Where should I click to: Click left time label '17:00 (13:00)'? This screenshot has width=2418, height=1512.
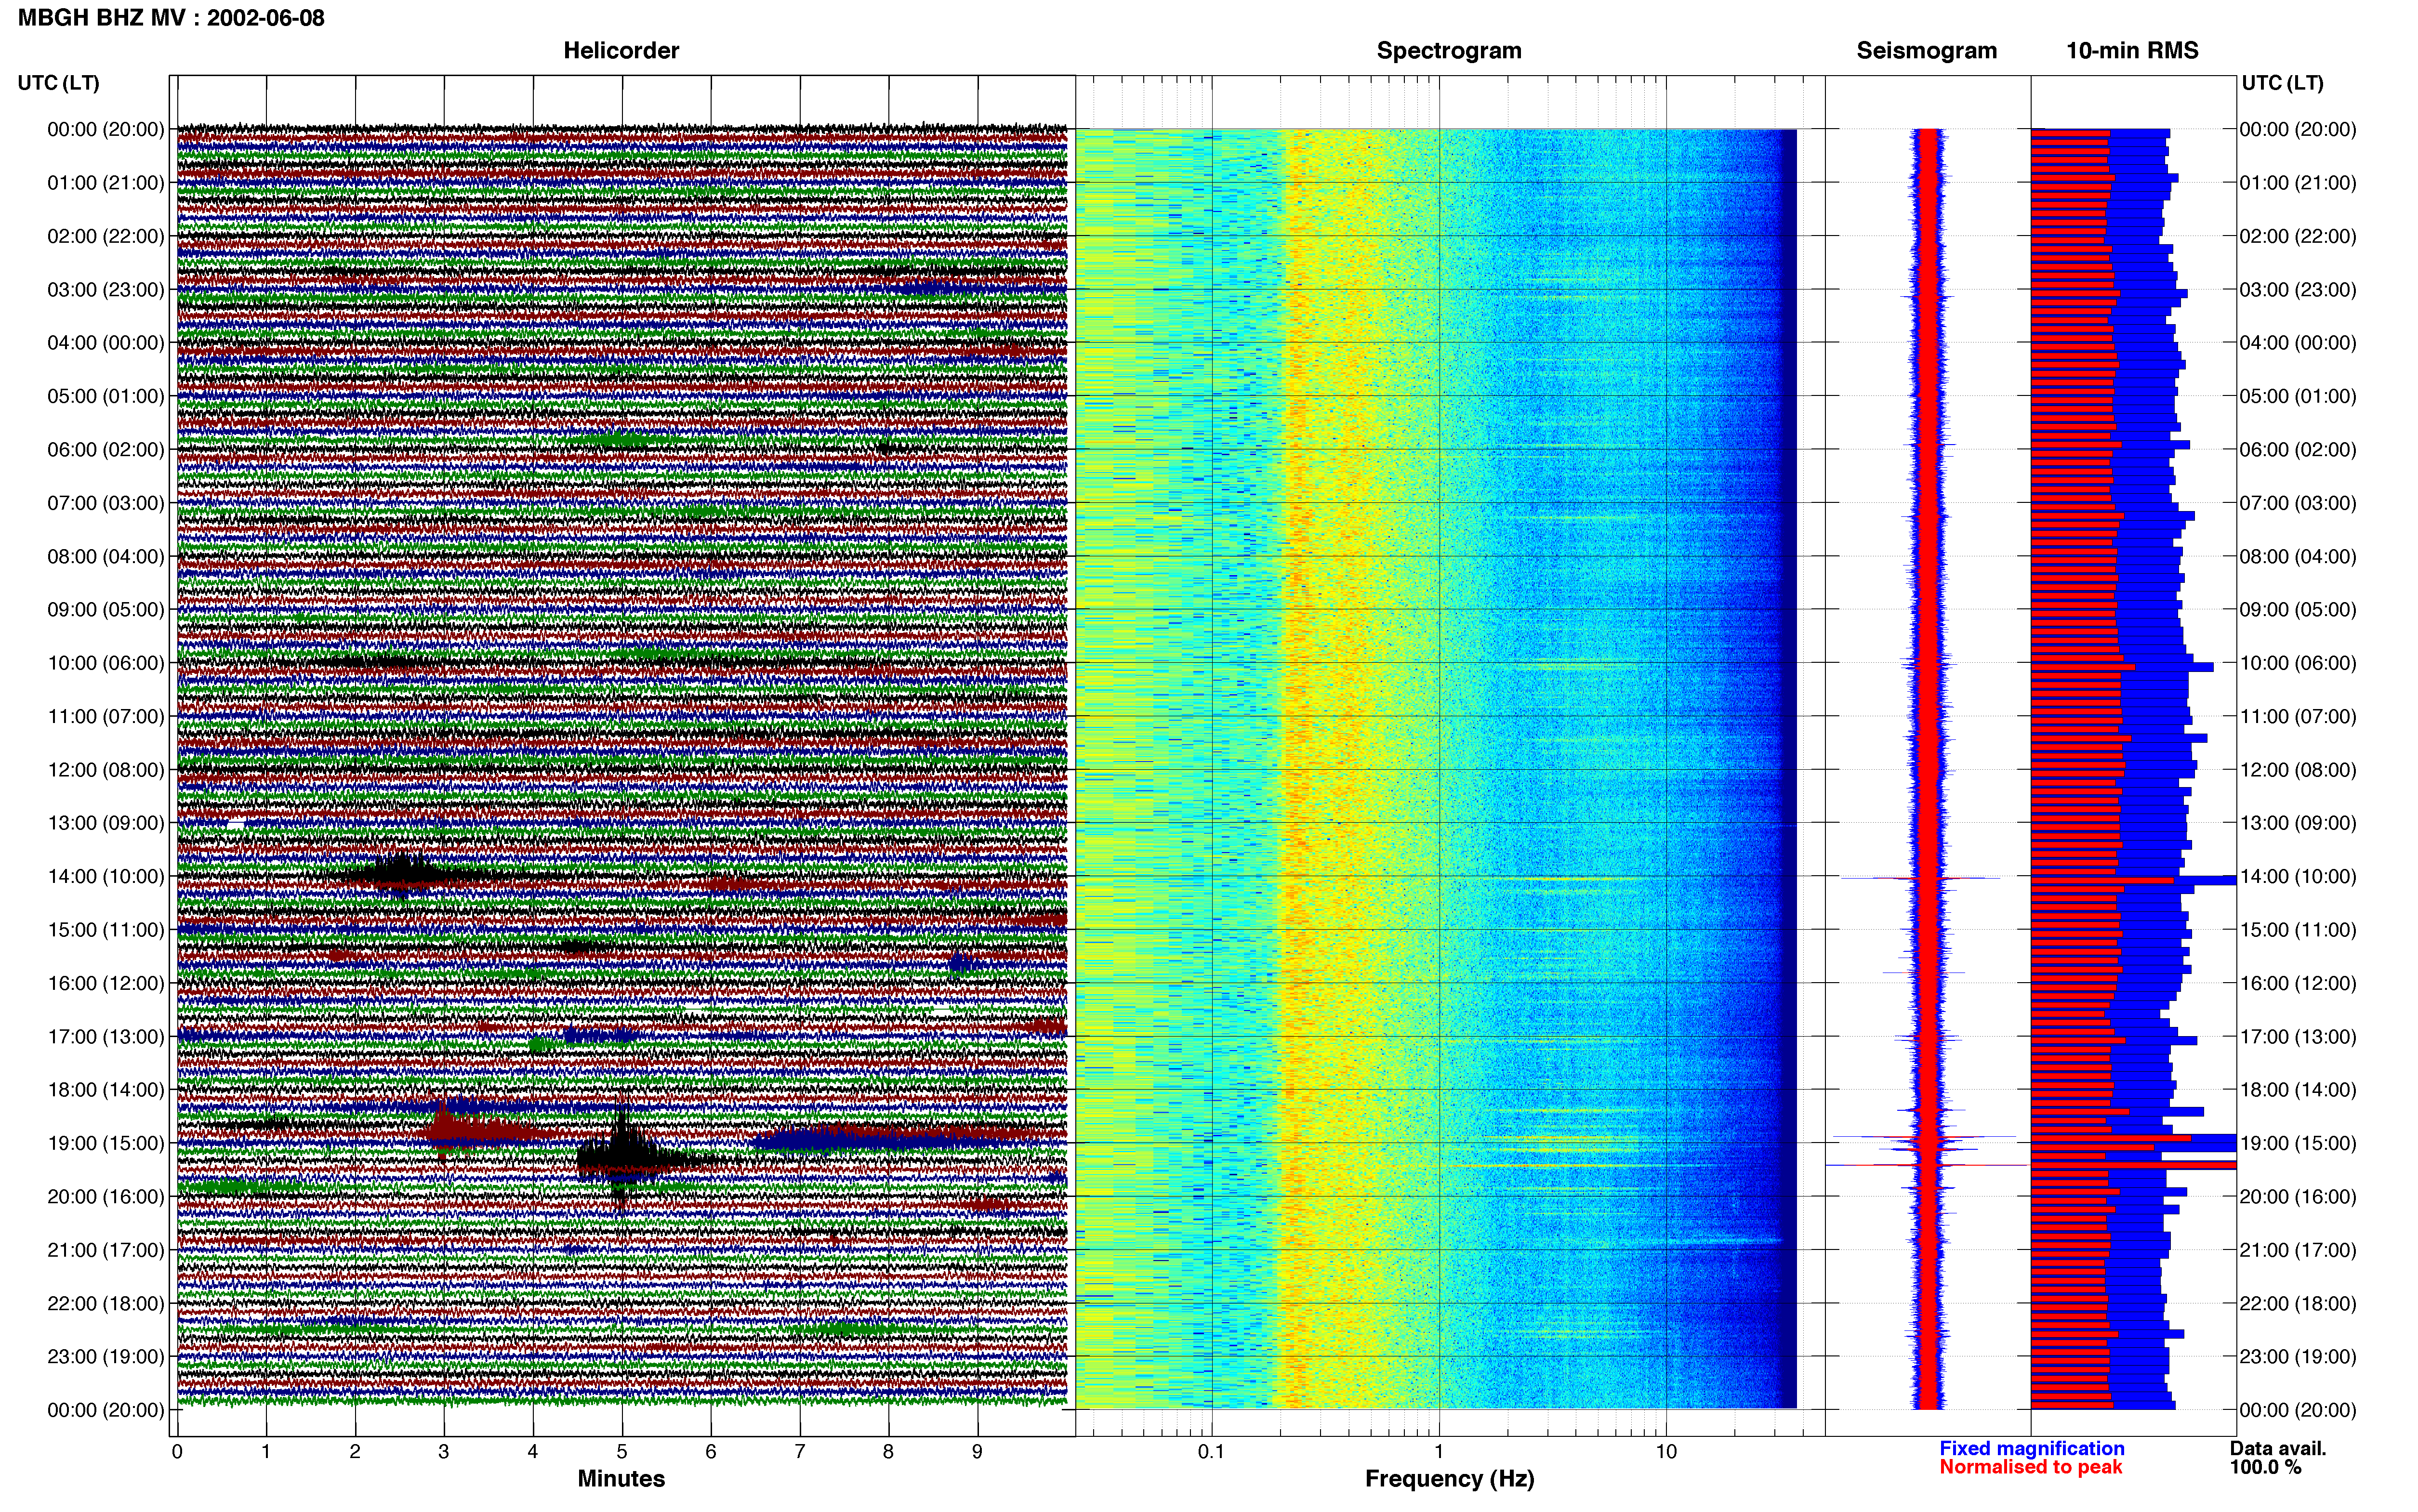pyautogui.click(x=106, y=1036)
